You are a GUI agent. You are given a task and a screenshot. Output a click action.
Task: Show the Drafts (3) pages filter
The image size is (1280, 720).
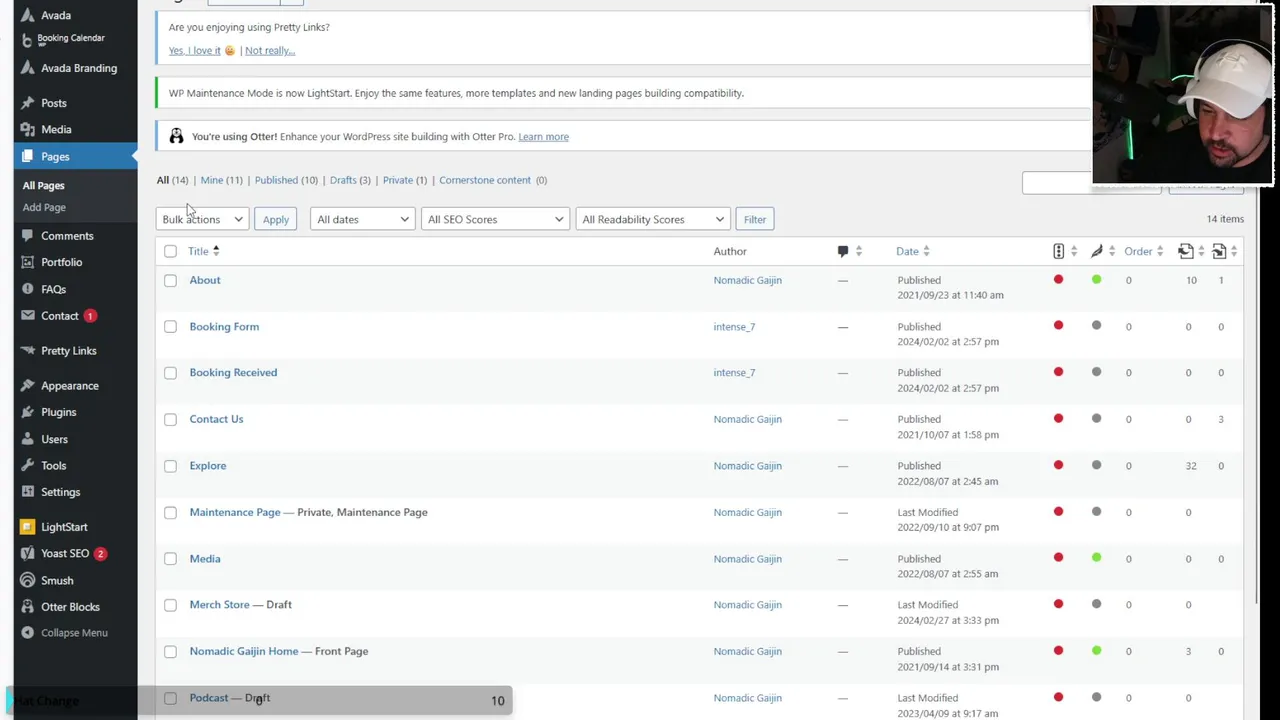[349, 180]
